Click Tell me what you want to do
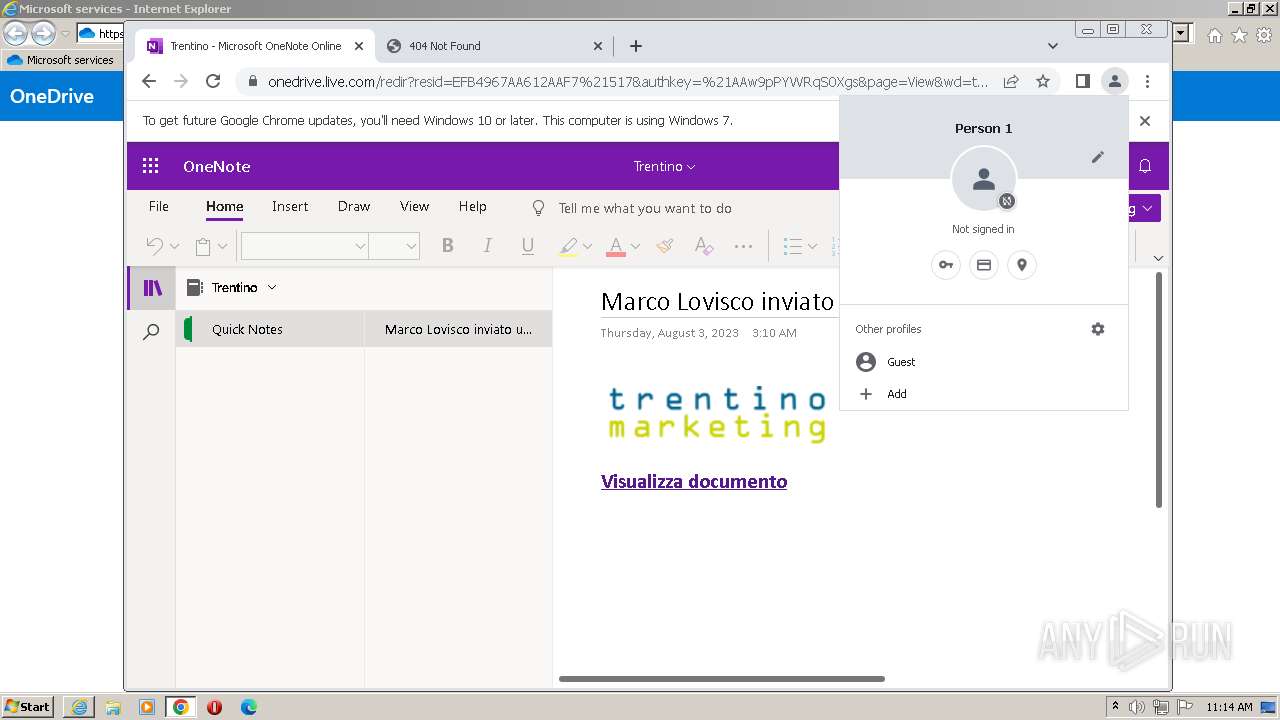This screenshot has height=720, width=1280. [645, 208]
